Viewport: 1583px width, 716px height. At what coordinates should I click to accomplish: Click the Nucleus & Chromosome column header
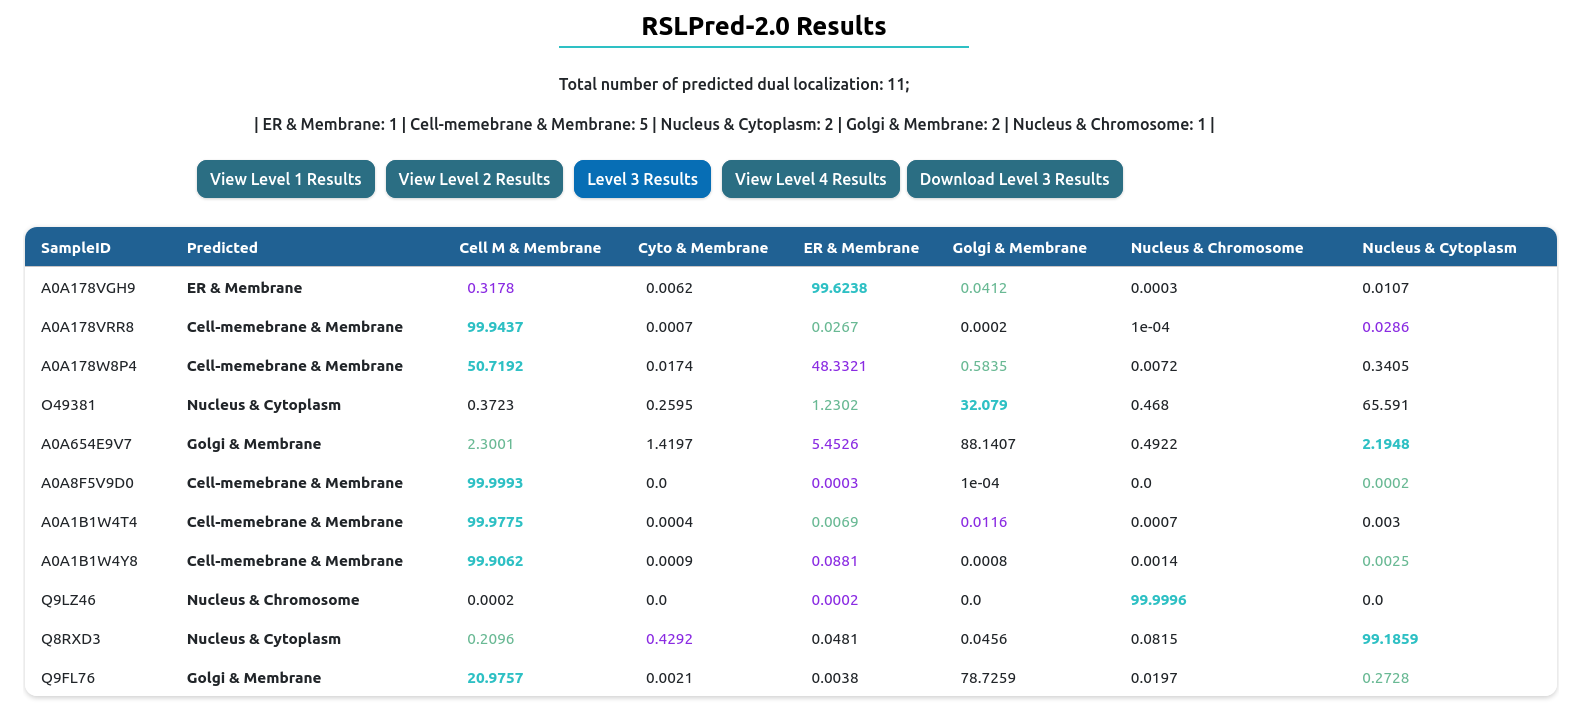tap(1217, 248)
